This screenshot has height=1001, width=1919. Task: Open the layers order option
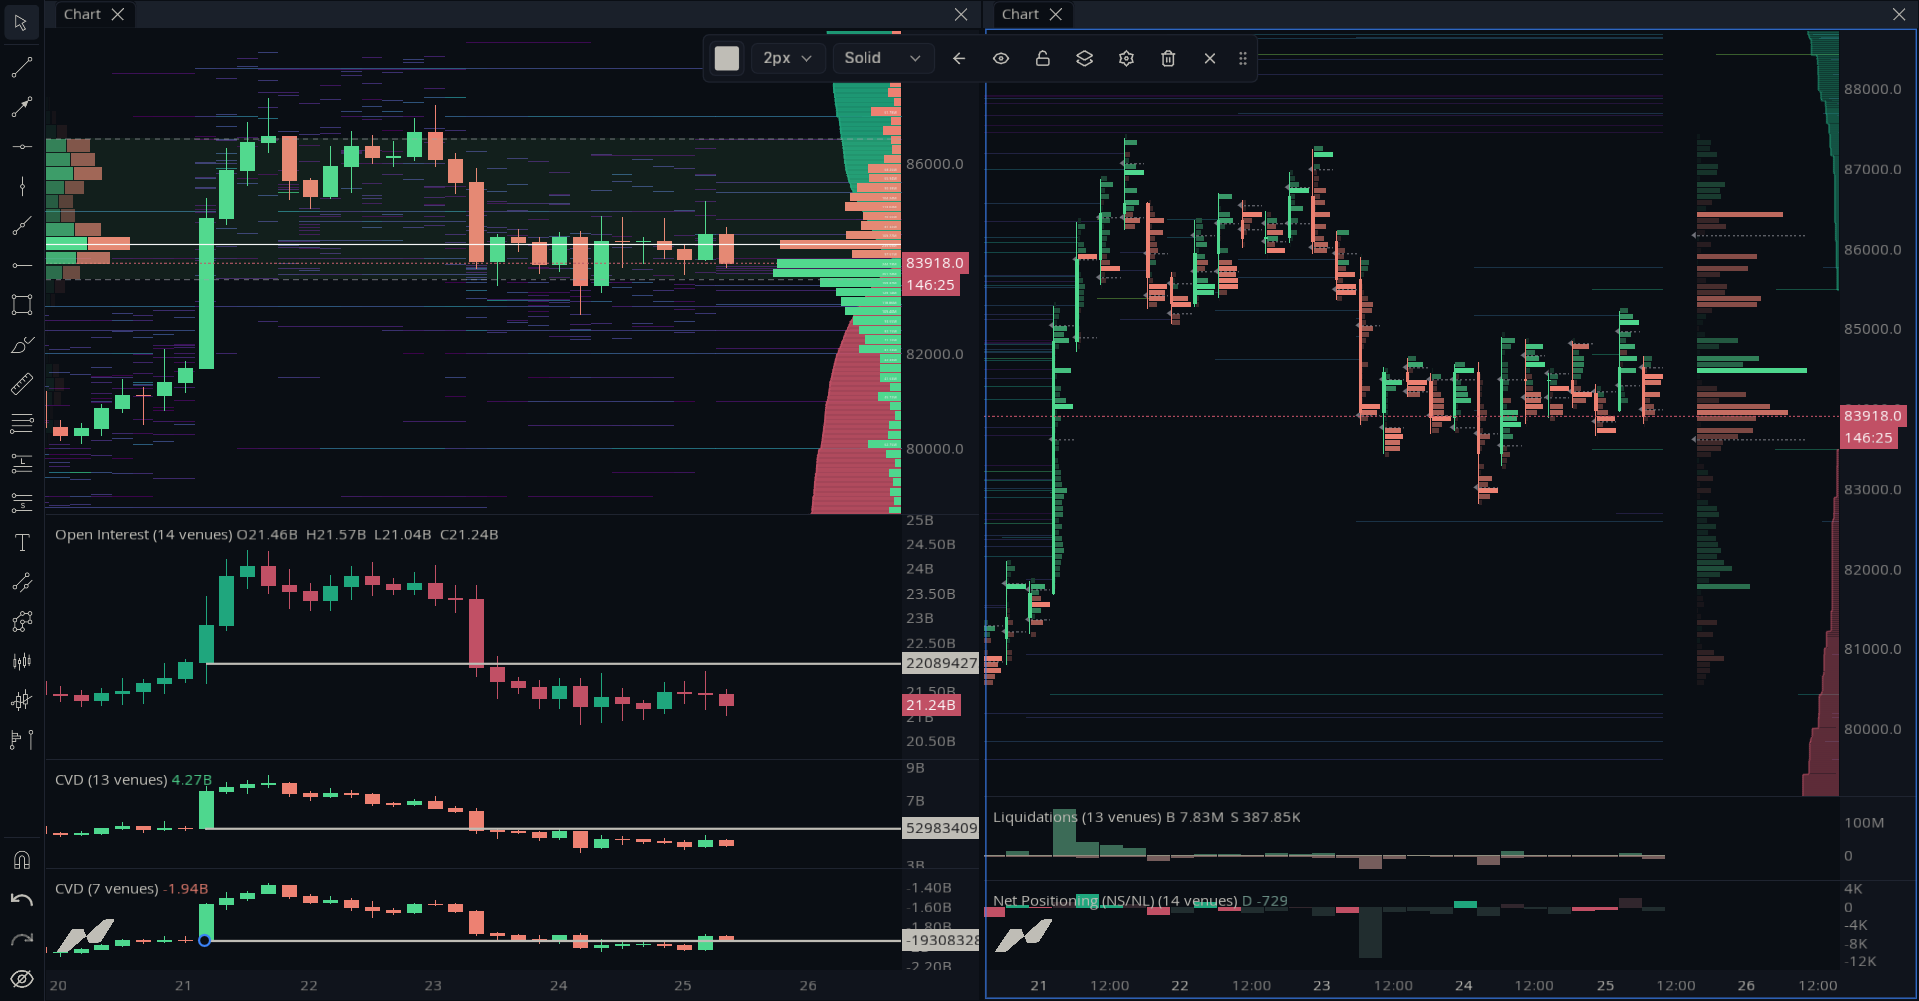[1084, 58]
